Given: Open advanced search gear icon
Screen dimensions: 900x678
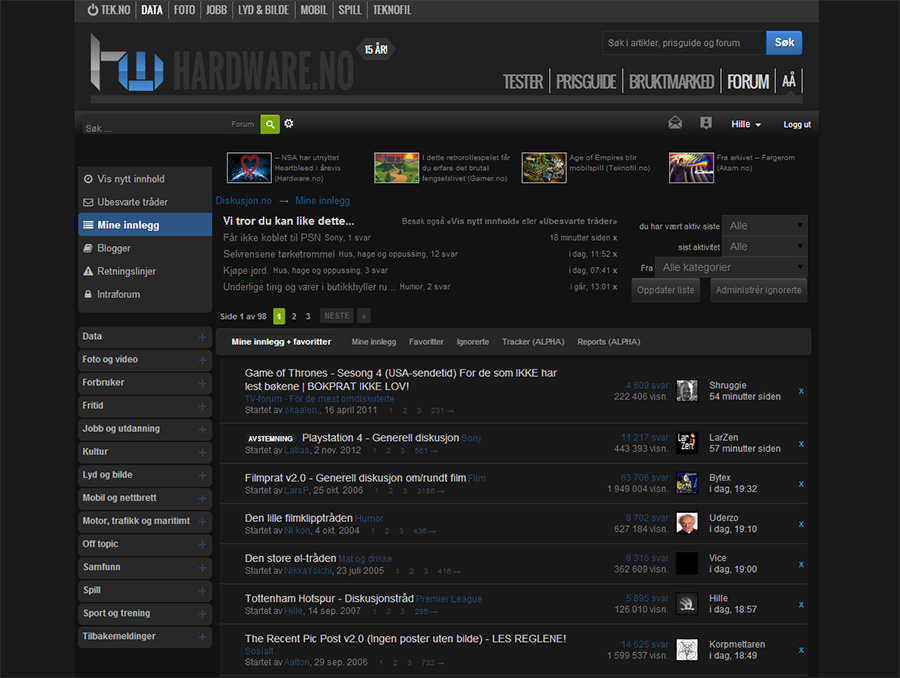Looking at the screenshot, I should point(289,124).
